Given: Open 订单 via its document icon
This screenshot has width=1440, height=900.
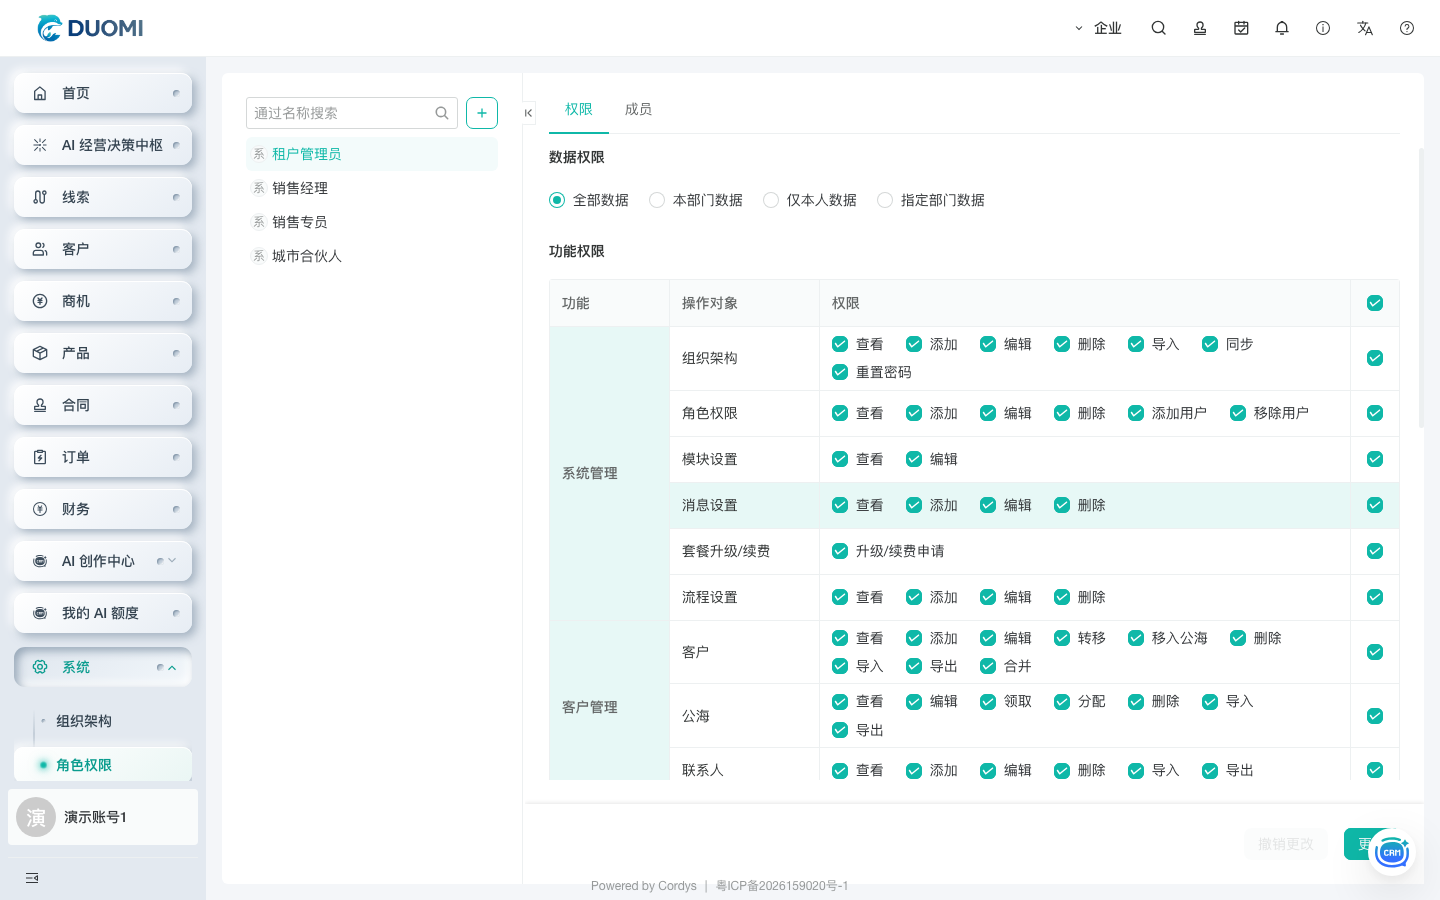Looking at the screenshot, I should (40, 457).
